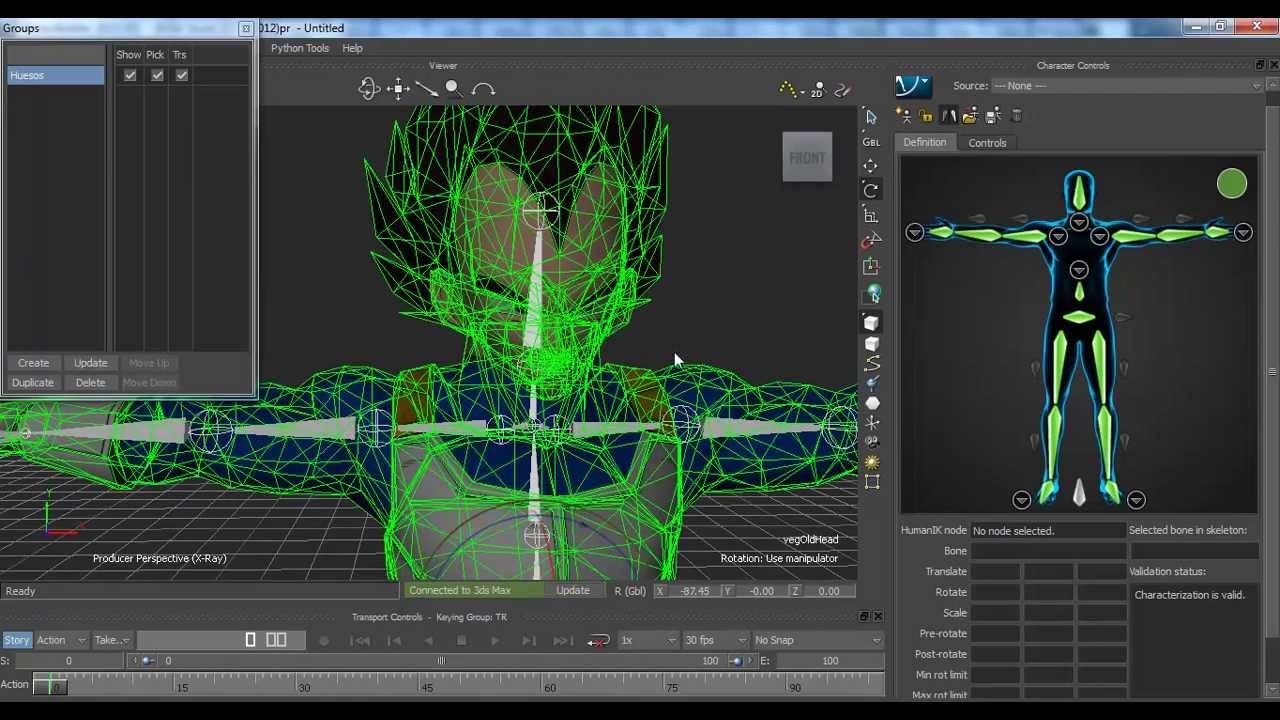
Task: Open the No Snap dropdown
Action: pyautogui.click(x=818, y=640)
